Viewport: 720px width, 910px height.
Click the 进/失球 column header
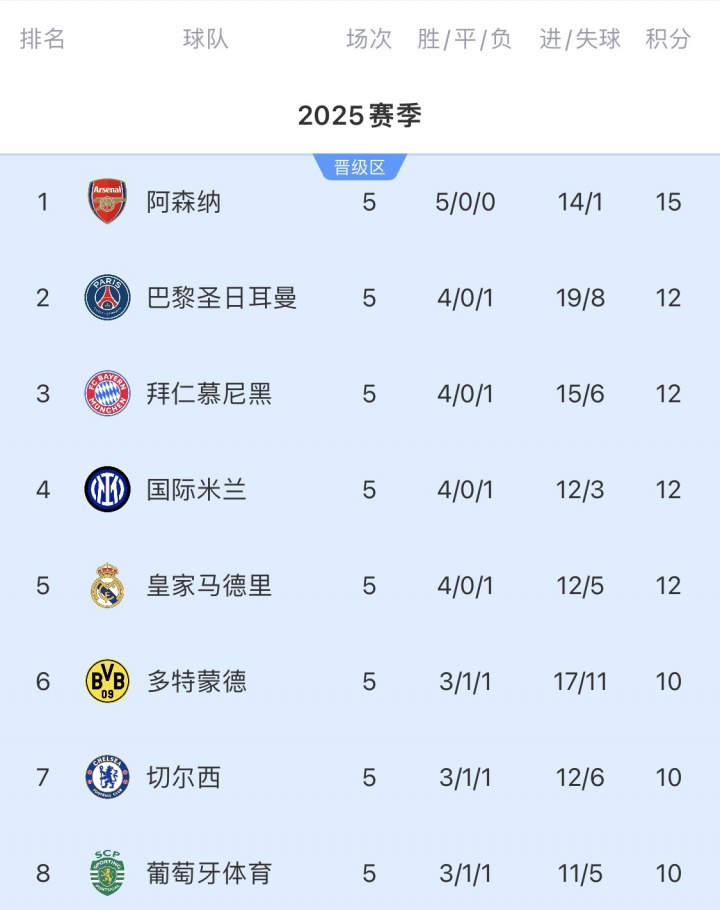pyautogui.click(x=580, y=39)
